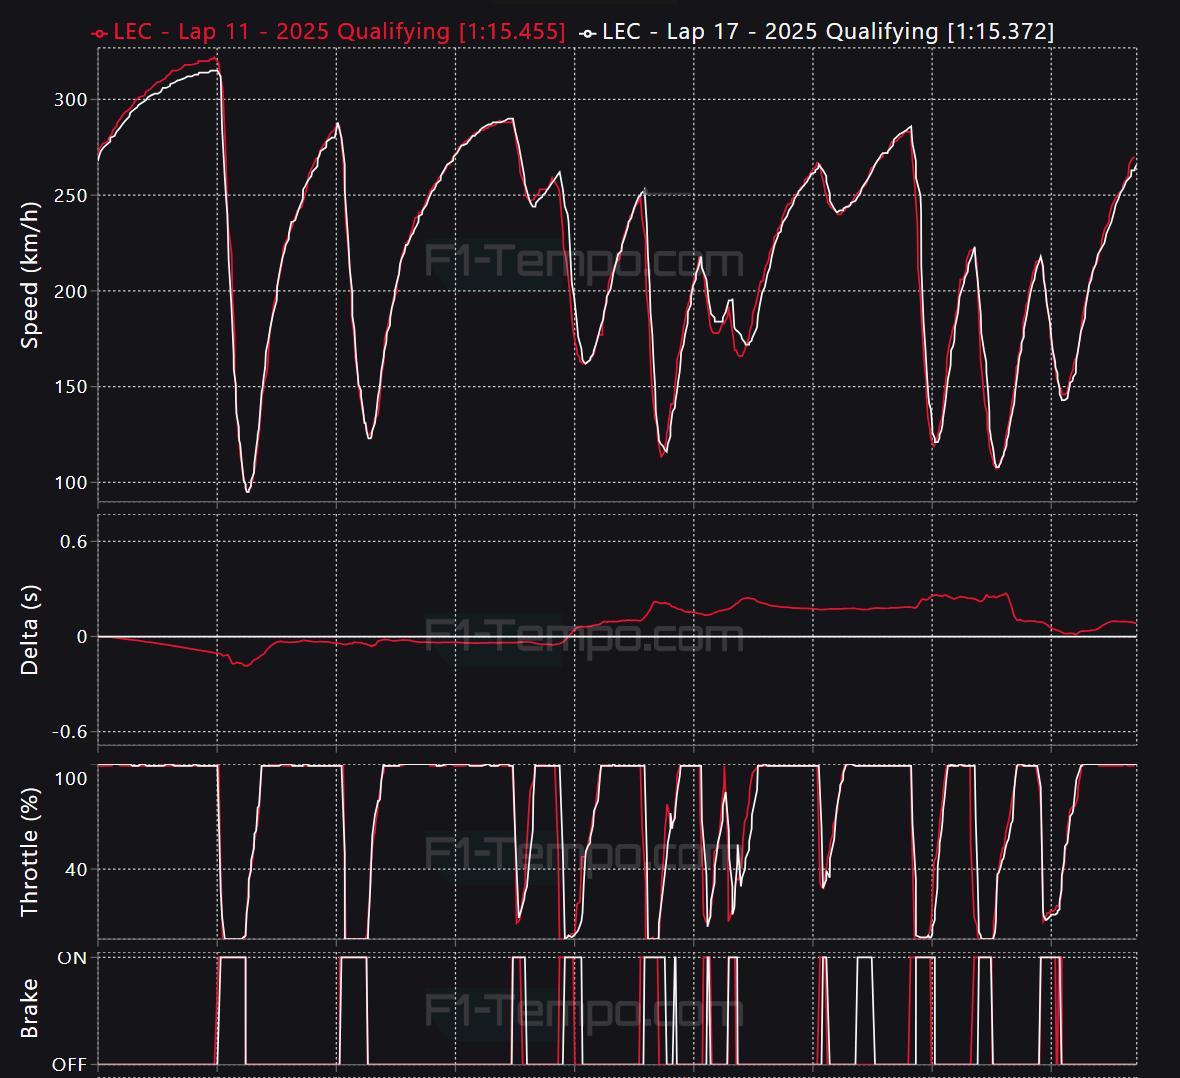Click the 100 tick on the throttle axis

point(71,778)
